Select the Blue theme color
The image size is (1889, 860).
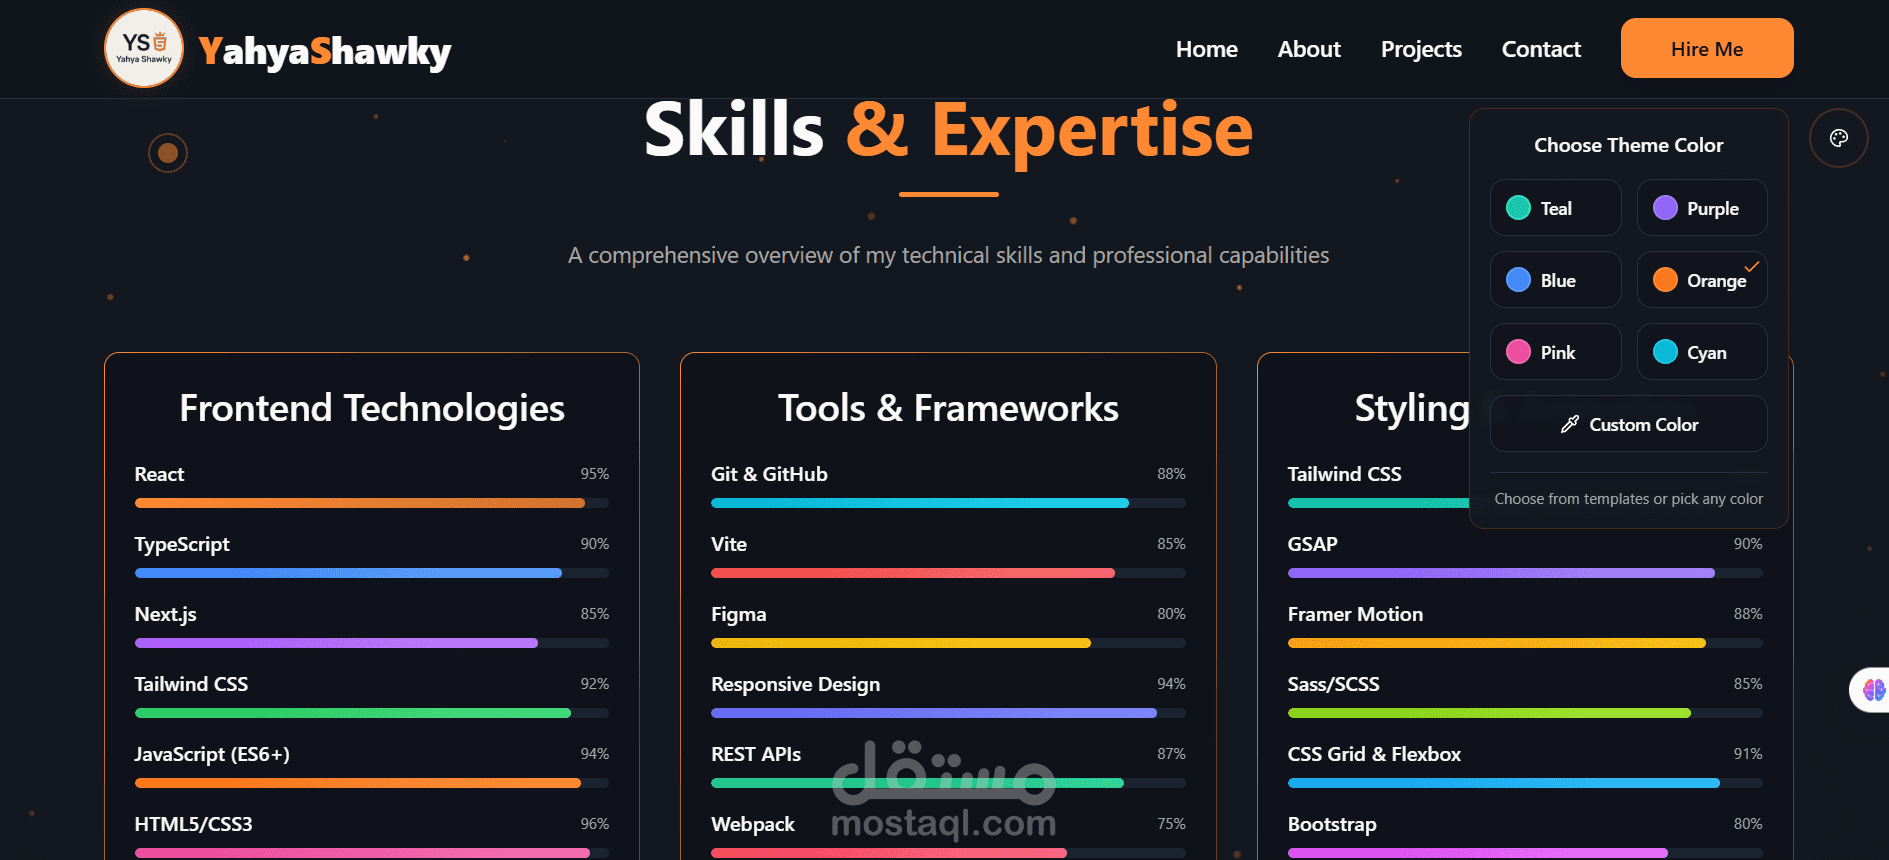click(1555, 280)
